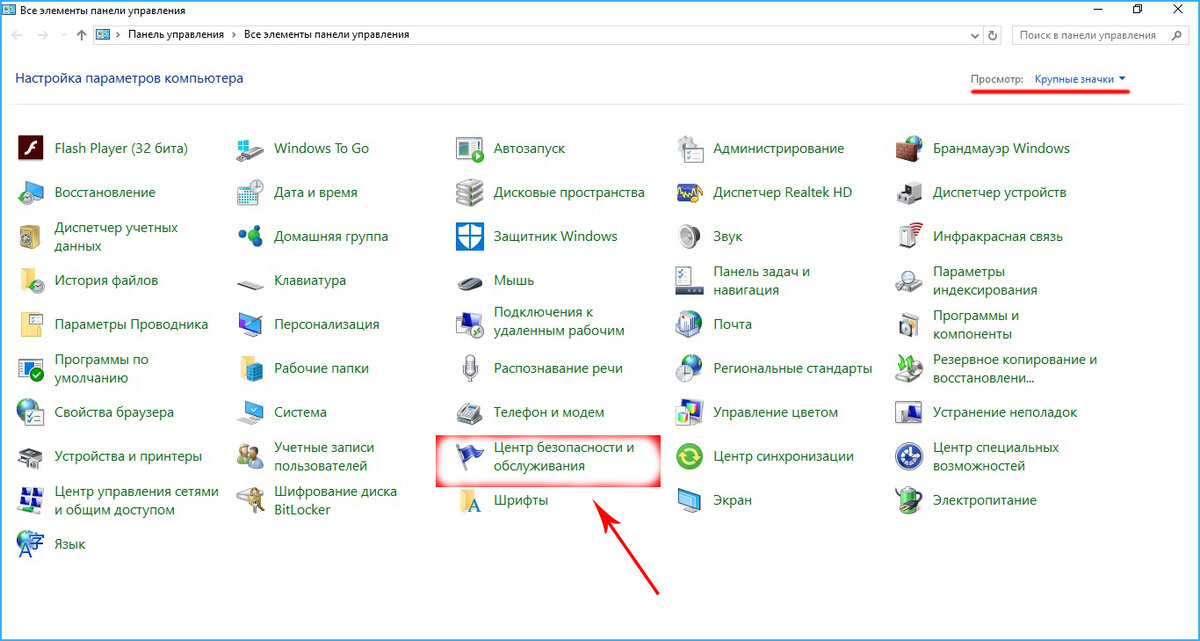This screenshot has width=1200, height=641.
Task: Click the Персонализация icon
Action: 250,324
